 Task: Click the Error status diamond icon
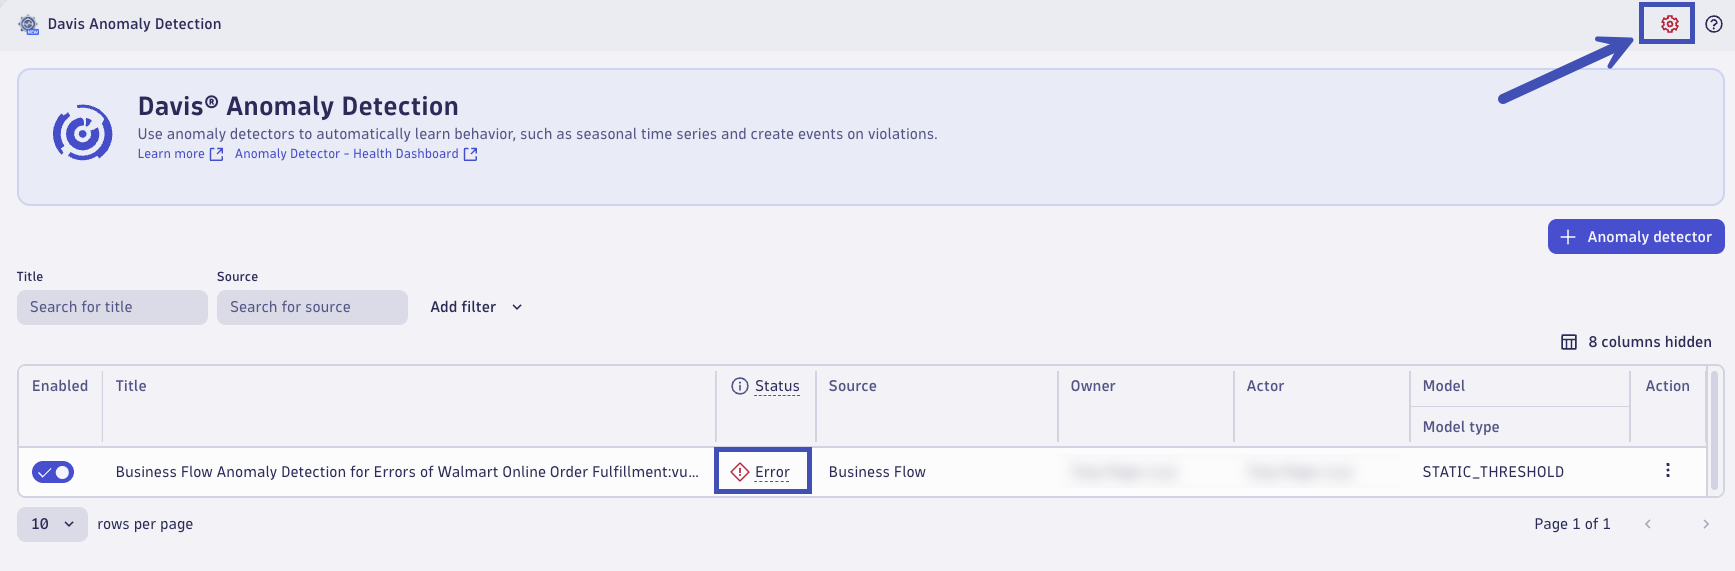pyautogui.click(x=740, y=472)
